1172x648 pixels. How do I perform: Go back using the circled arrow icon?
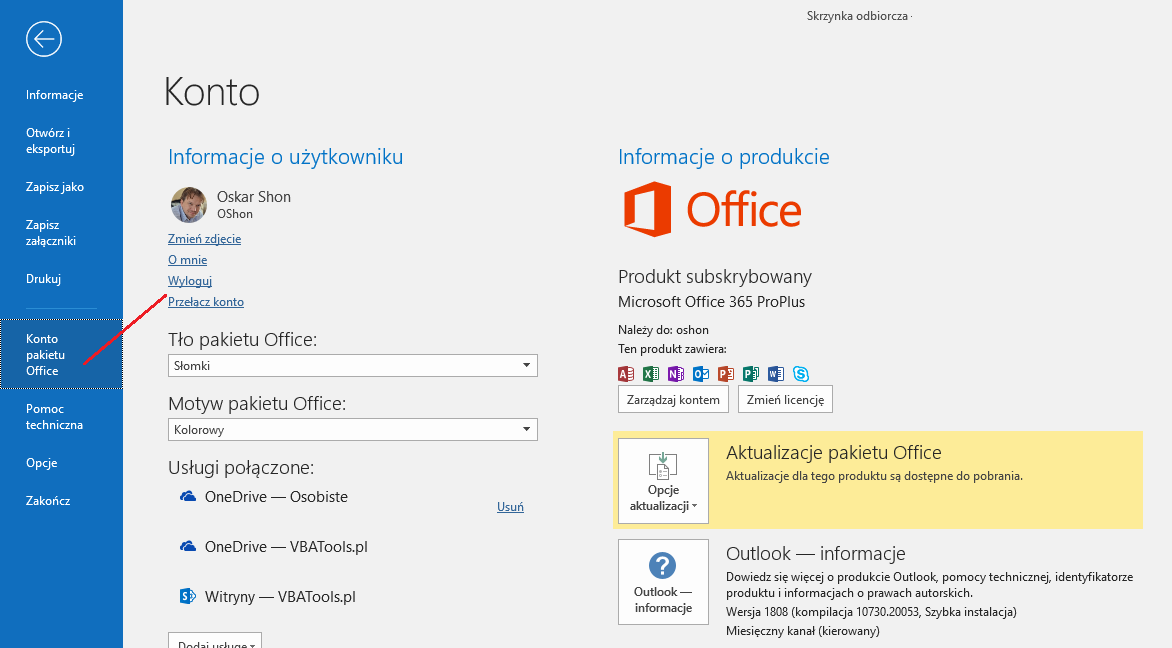[x=43, y=38]
